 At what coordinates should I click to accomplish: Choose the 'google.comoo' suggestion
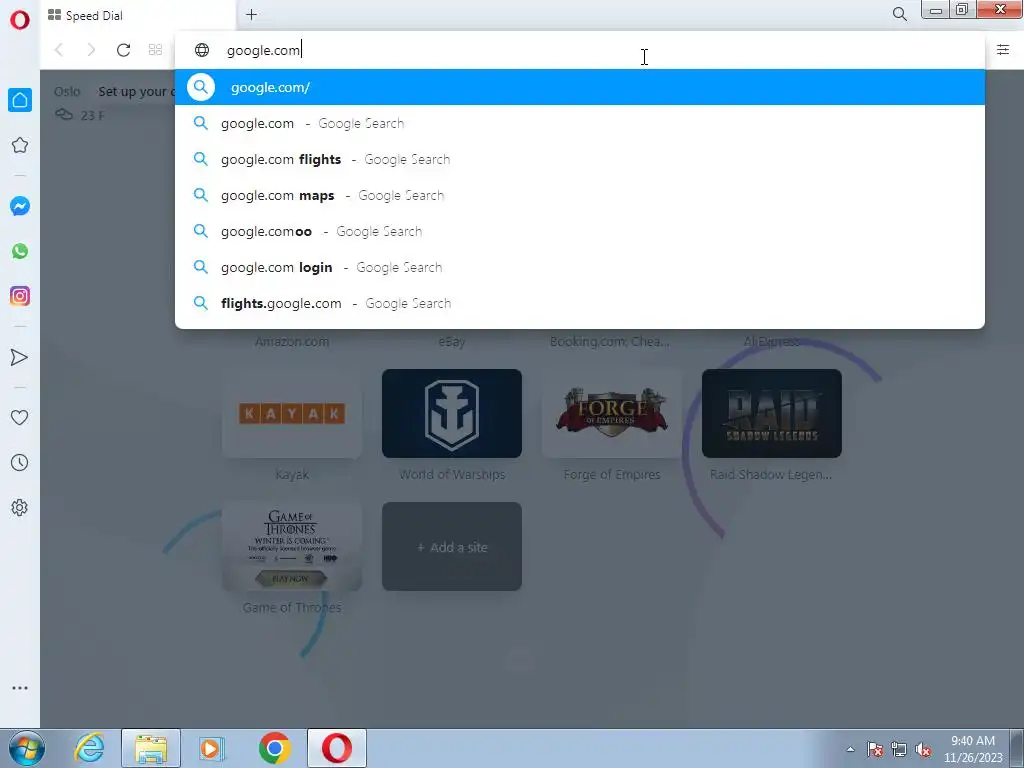tap(580, 231)
